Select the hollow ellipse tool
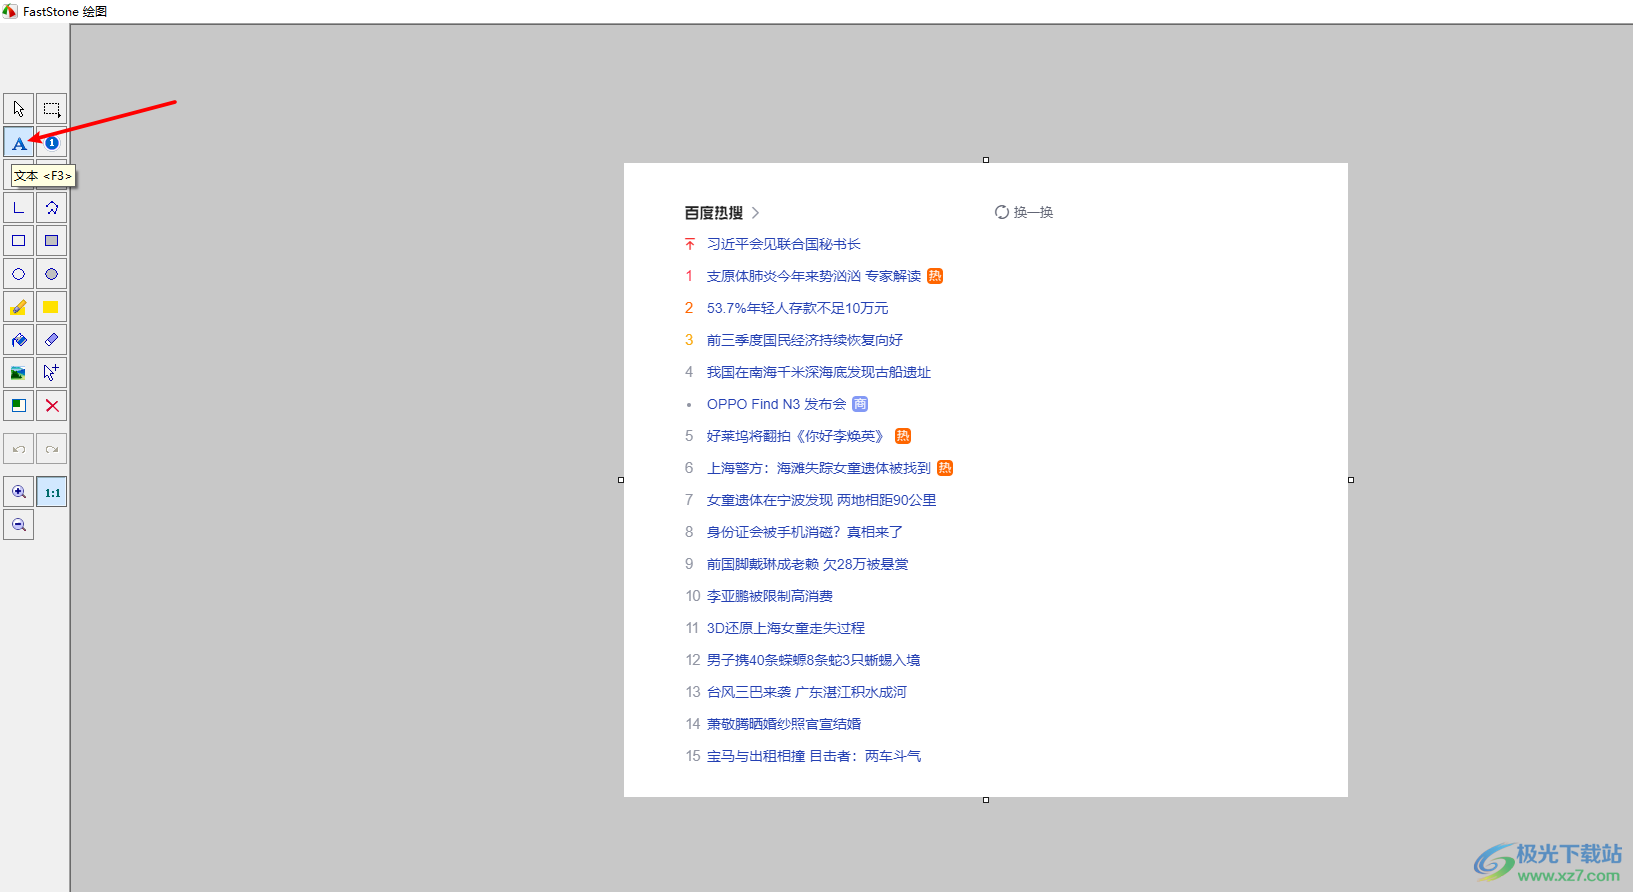Image resolution: width=1633 pixels, height=892 pixels. click(19, 274)
